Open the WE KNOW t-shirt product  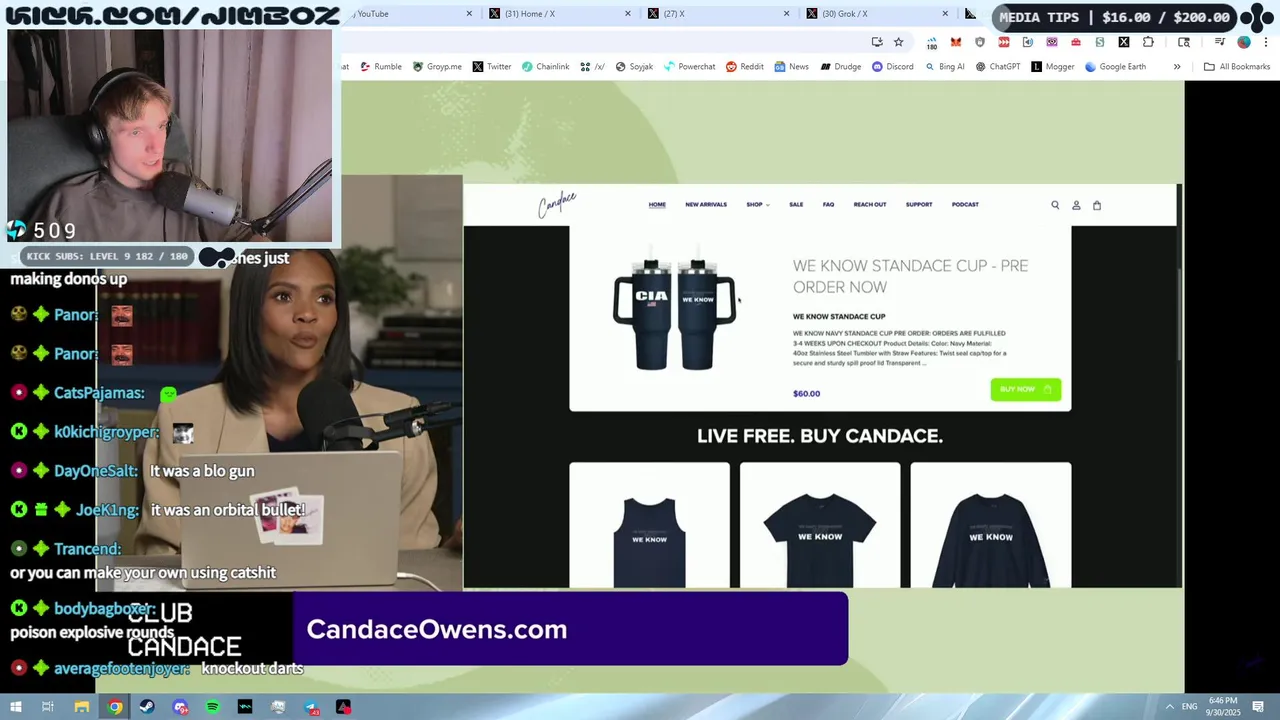tap(820, 525)
